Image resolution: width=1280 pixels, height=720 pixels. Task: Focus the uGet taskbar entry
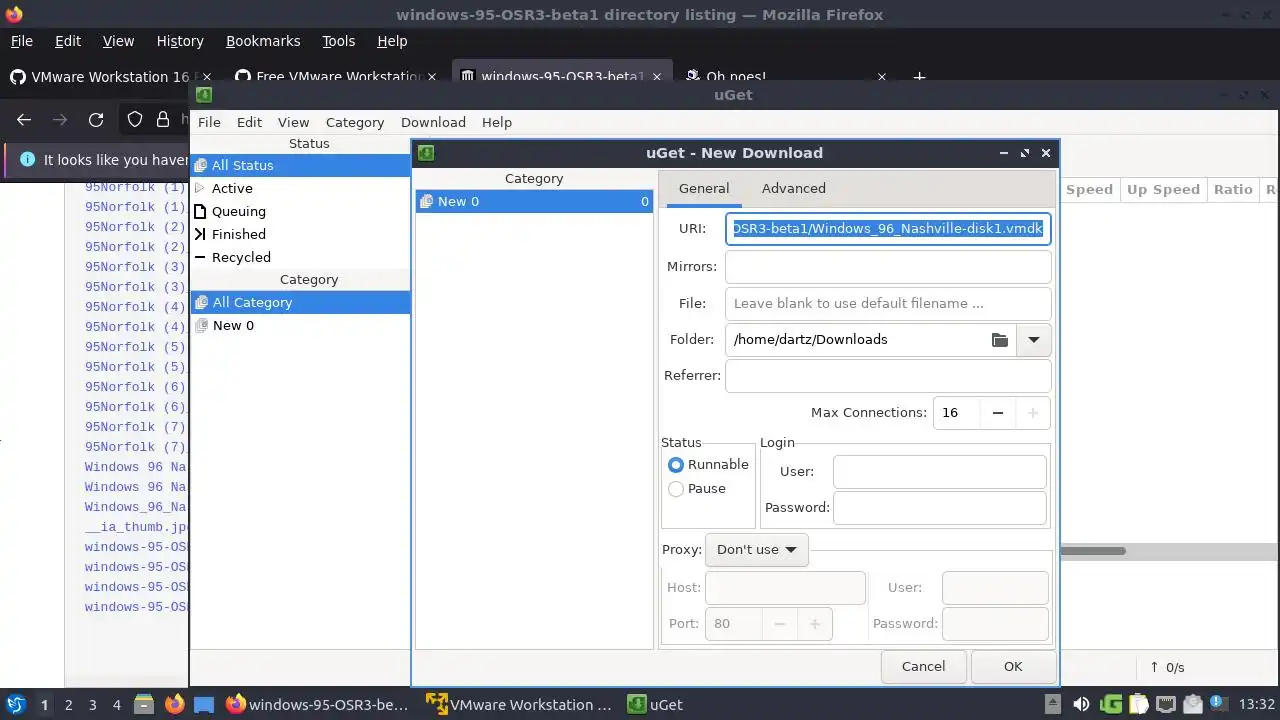[655, 704]
